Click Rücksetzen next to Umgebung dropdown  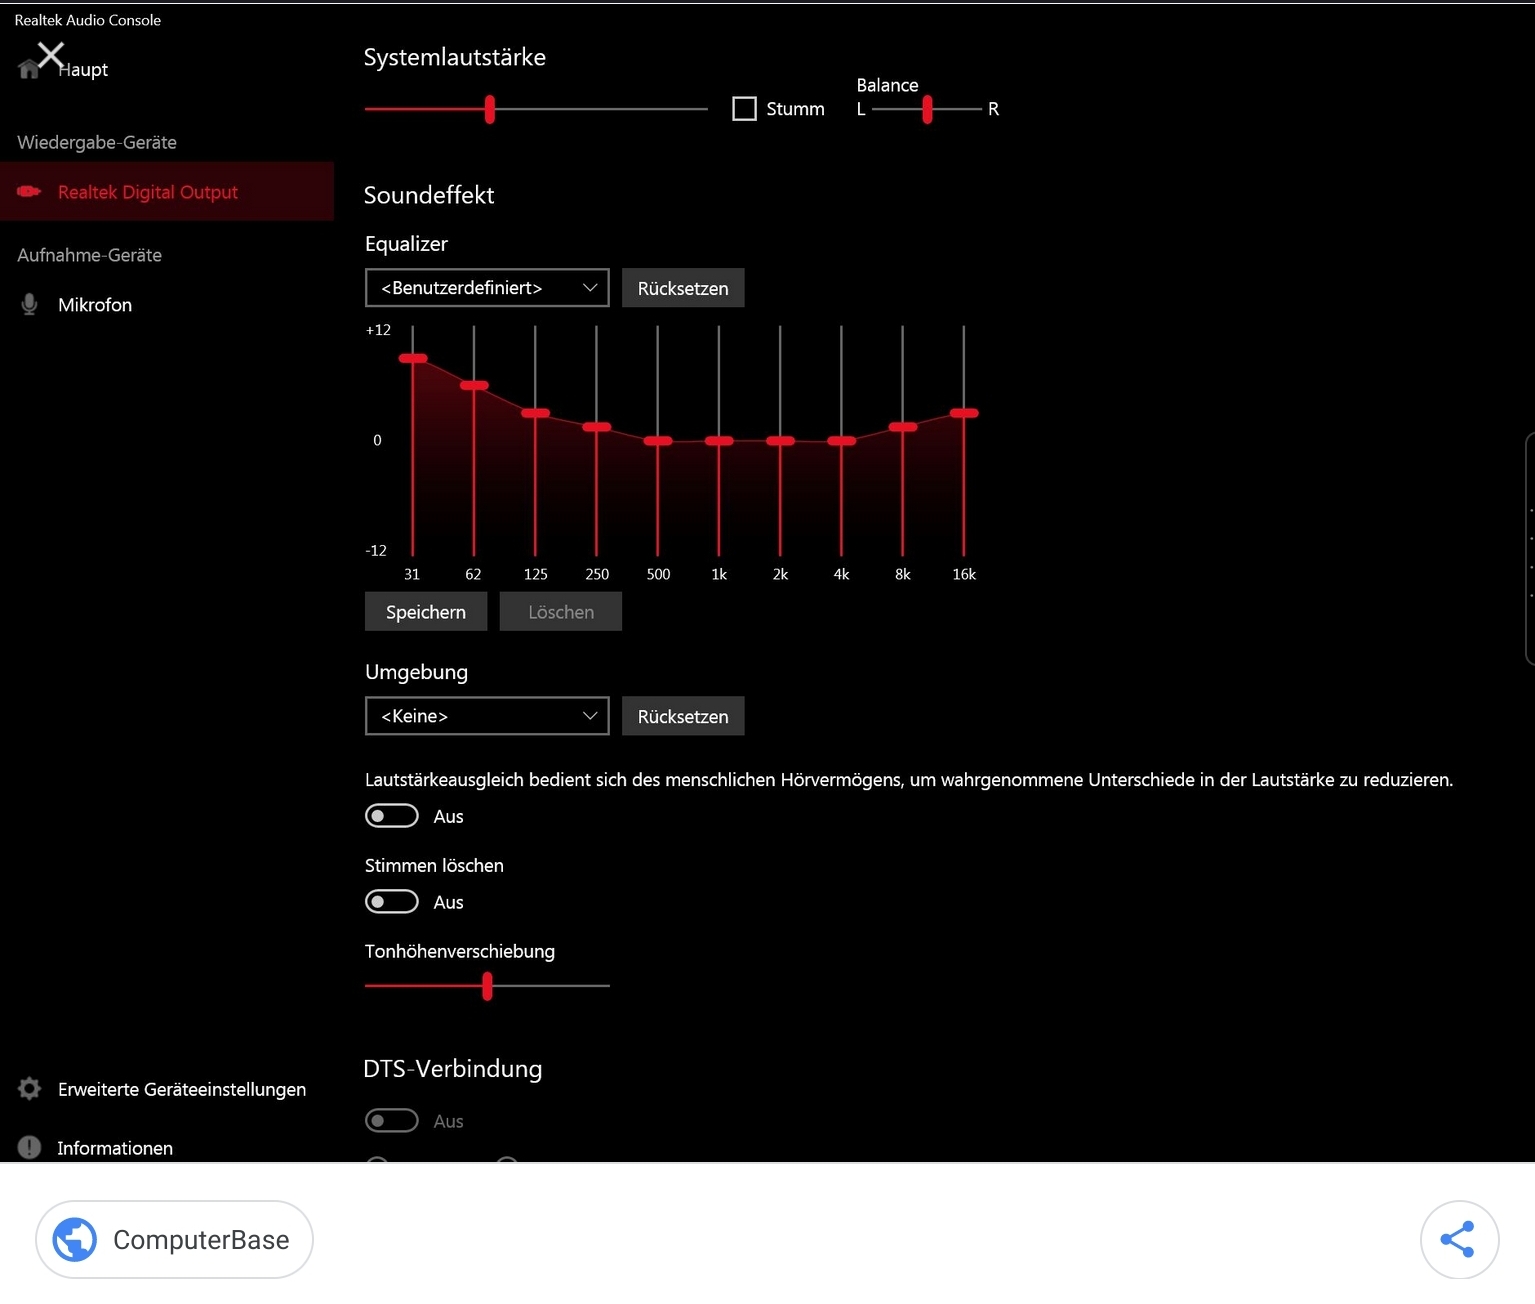(x=683, y=716)
